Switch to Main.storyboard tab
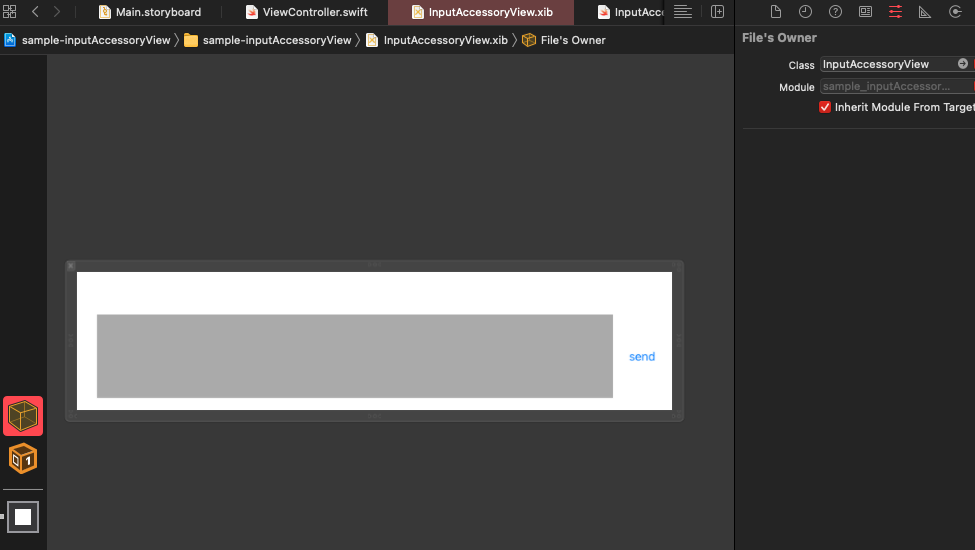This screenshot has width=975, height=550. (150, 12)
